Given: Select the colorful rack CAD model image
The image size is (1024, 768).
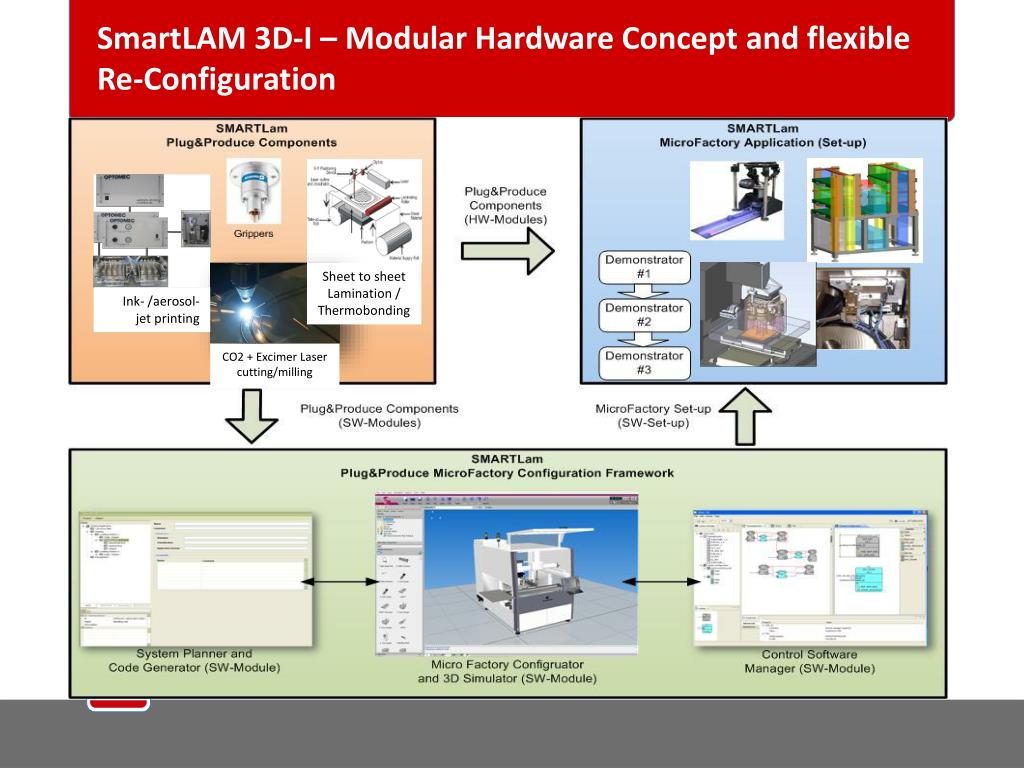Looking at the screenshot, I should coord(865,210).
